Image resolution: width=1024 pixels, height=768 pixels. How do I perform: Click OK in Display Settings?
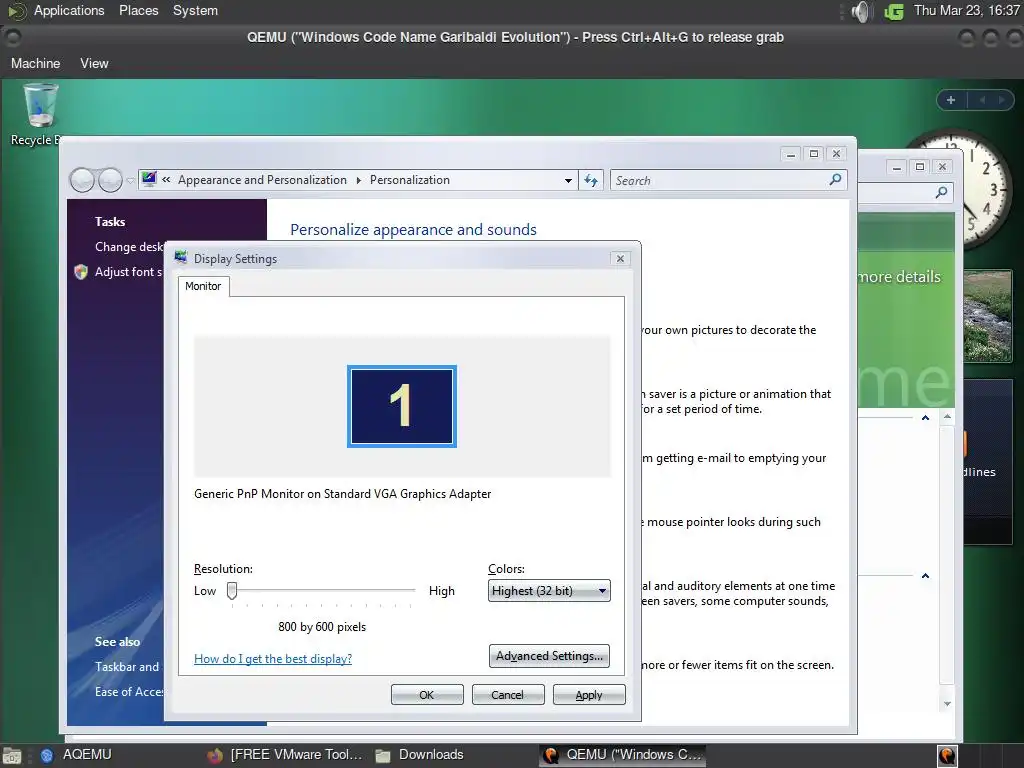(427, 695)
